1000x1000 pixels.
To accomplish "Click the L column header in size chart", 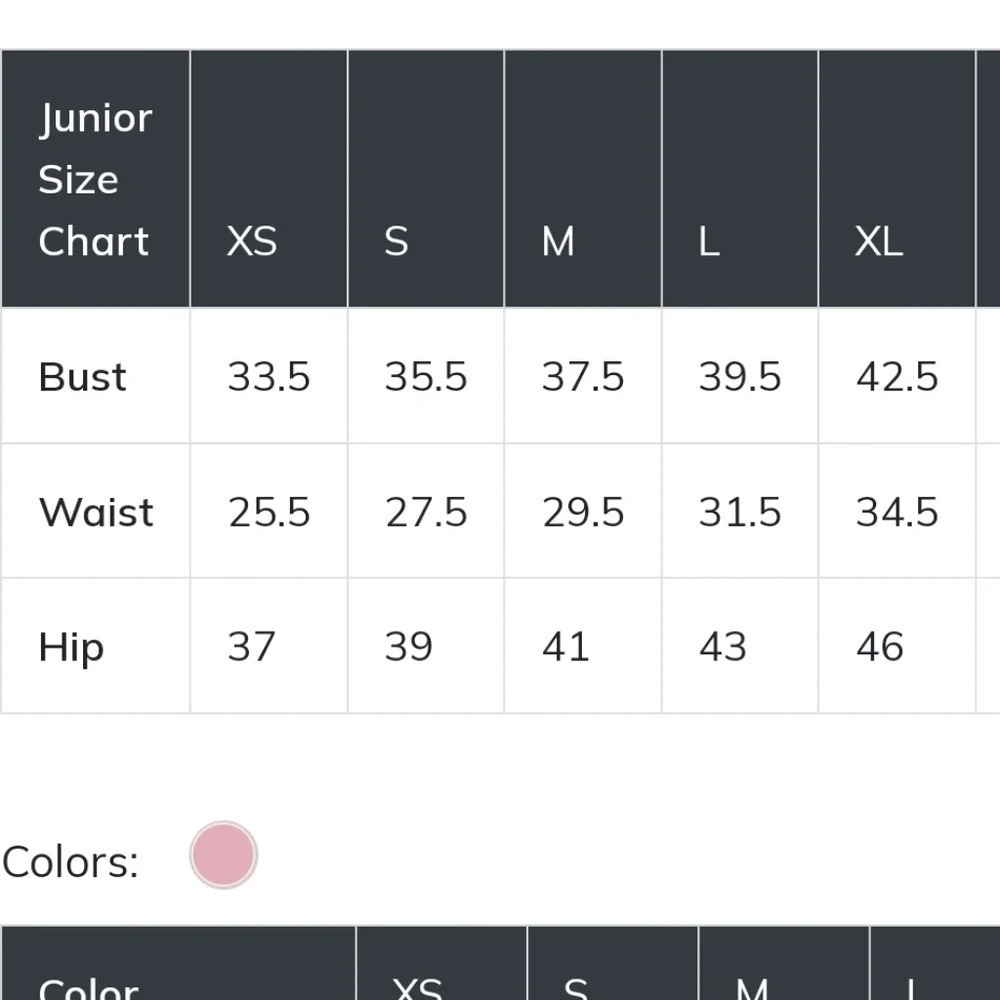I will click(740, 179).
